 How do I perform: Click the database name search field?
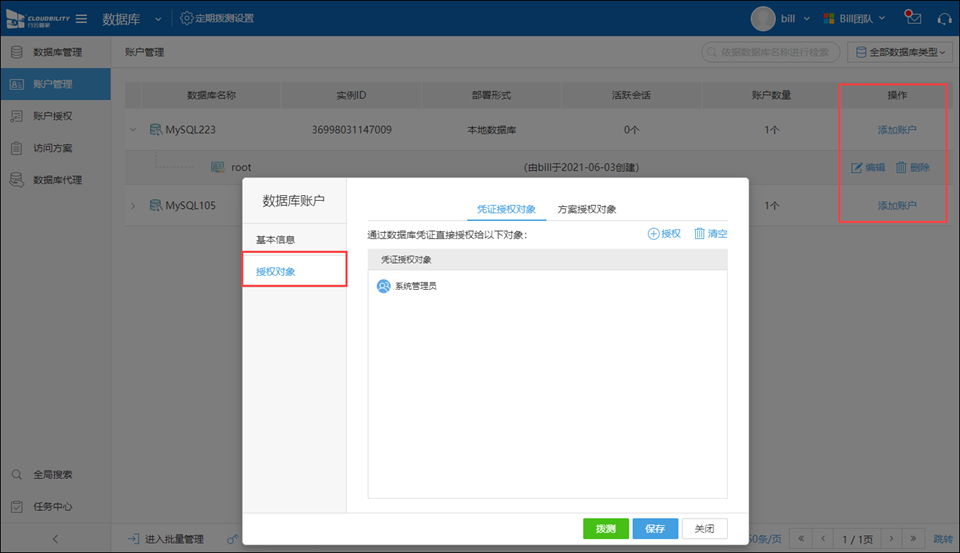(770, 52)
